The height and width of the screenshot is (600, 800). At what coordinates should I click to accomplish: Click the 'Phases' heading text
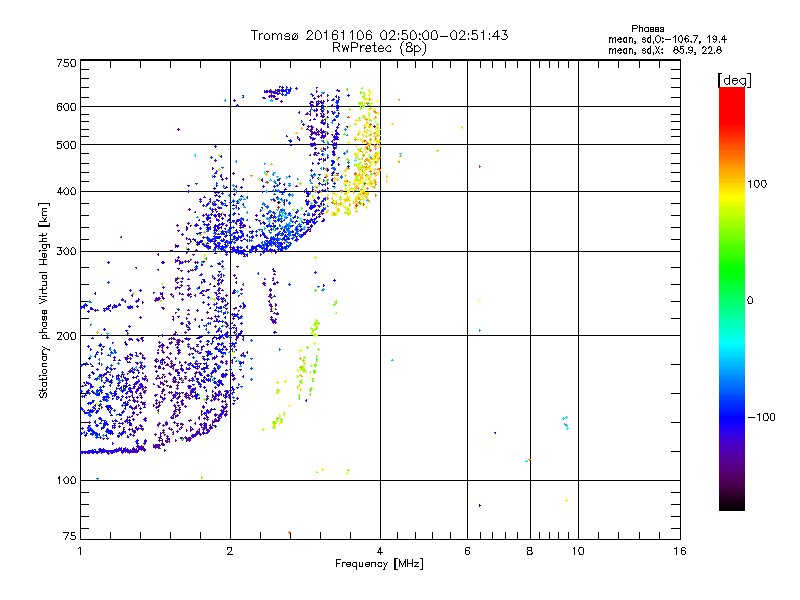point(647,29)
